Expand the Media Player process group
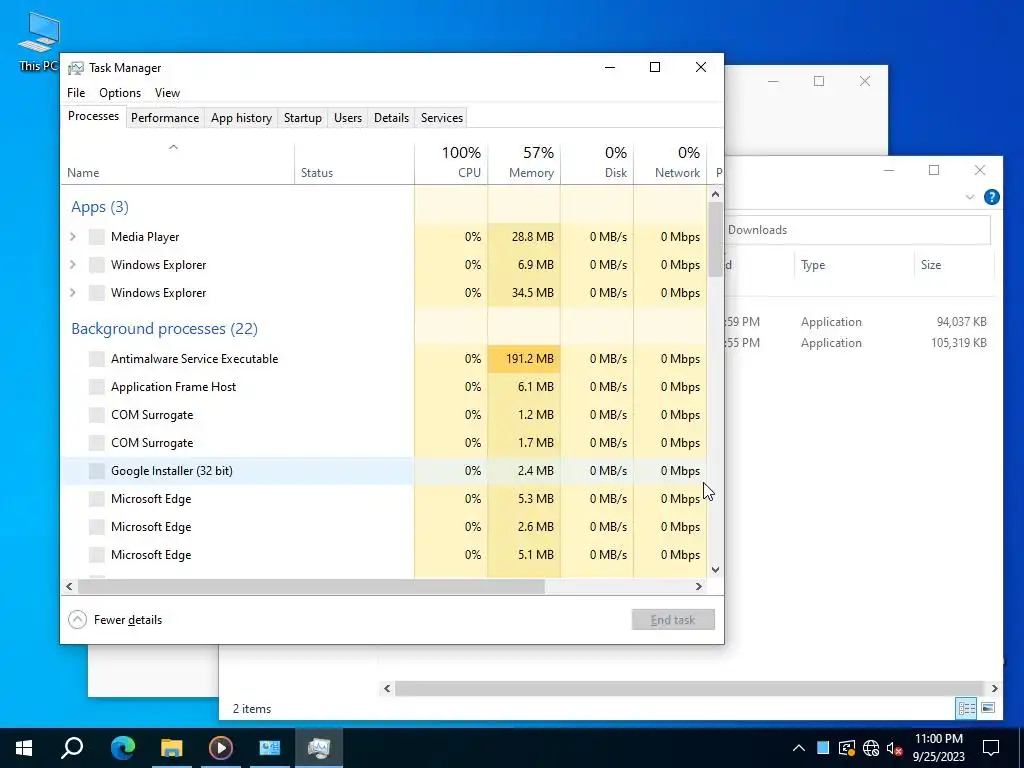1024x768 pixels. [x=73, y=236]
